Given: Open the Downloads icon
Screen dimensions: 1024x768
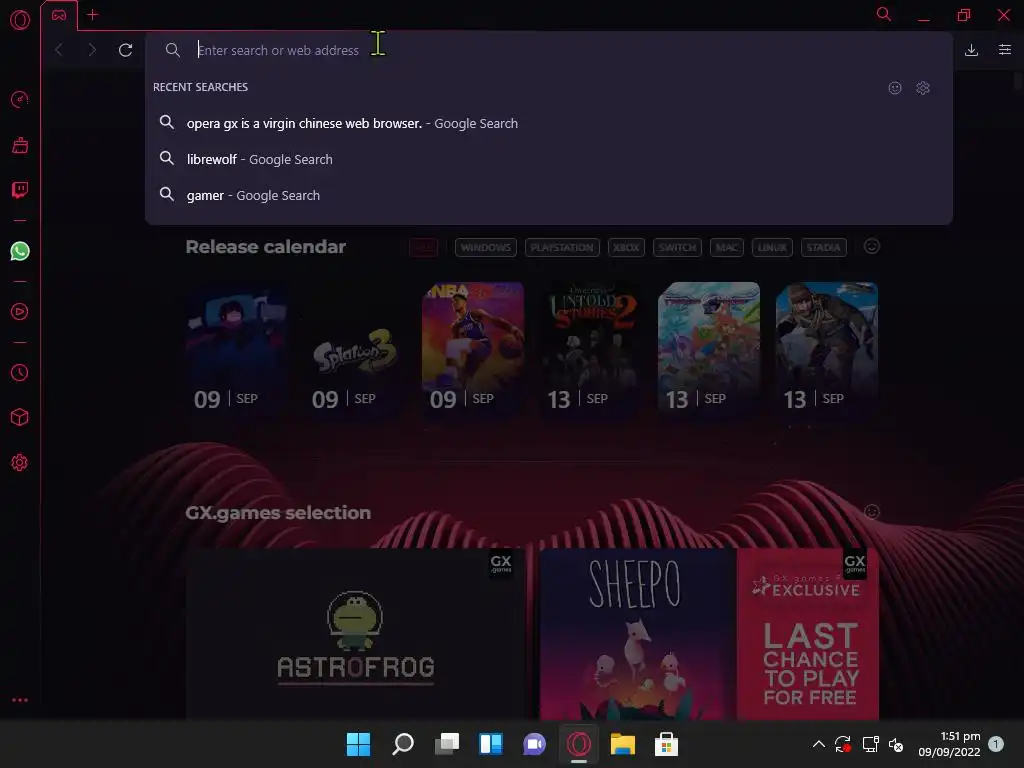Looking at the screenshot, I should (971, 50).
